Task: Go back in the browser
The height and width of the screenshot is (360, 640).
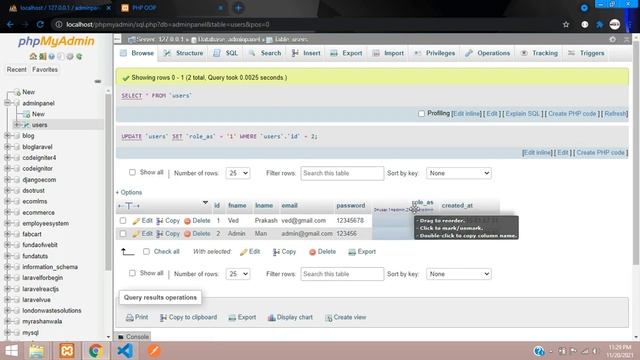Action: 10,24
